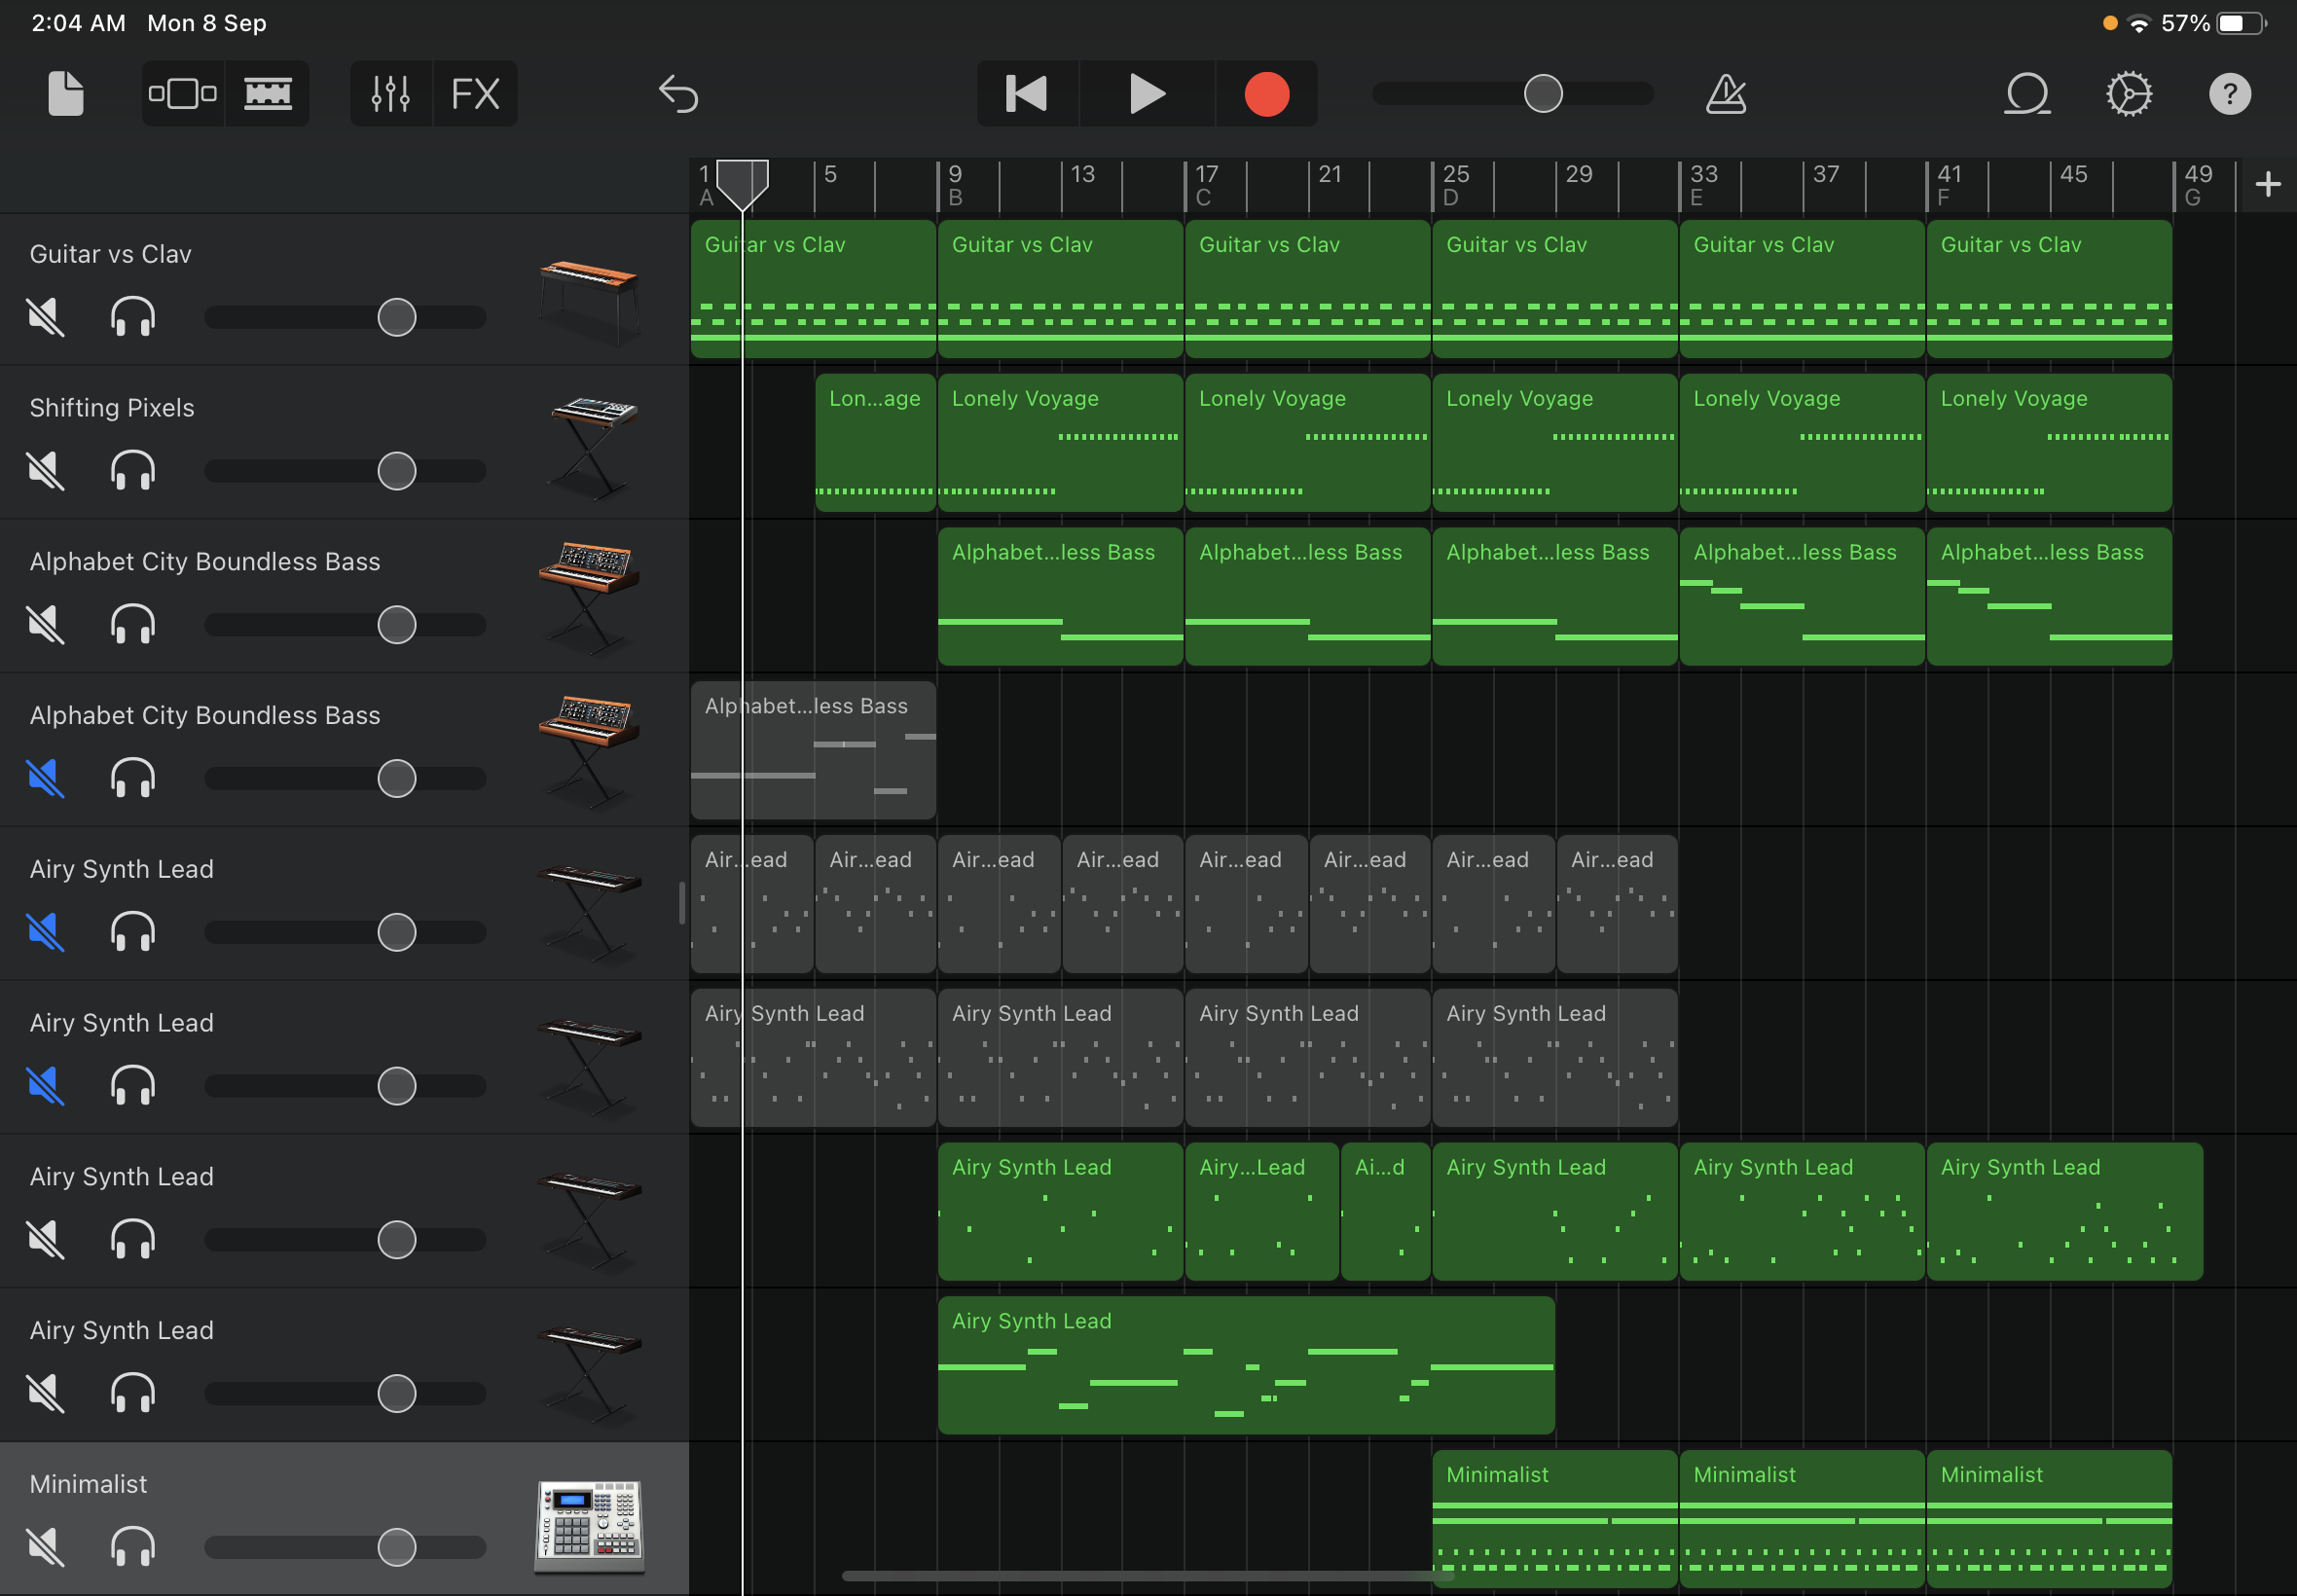Mute the Guitar vs Clav track

[46, 318]
